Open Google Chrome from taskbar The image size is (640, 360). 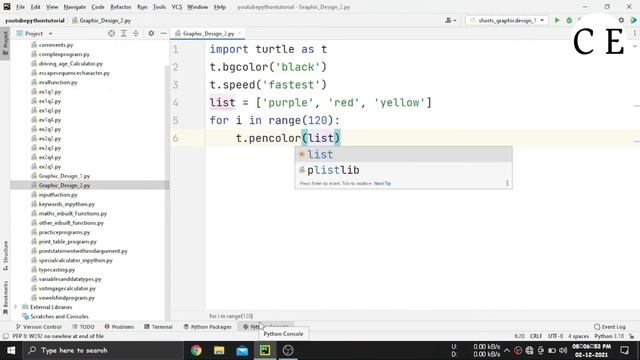point(196,350)
